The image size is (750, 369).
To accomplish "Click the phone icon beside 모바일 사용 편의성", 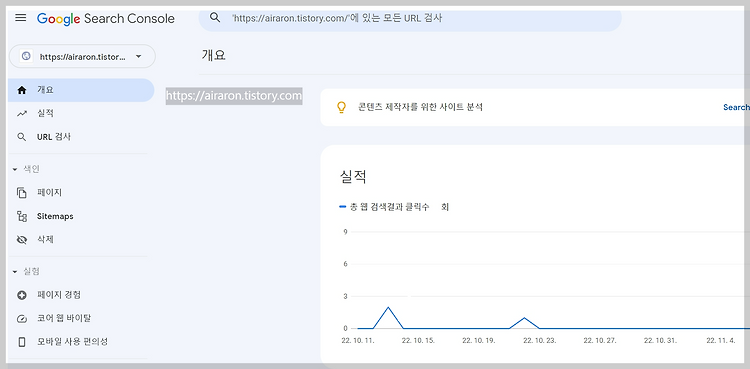I will coord(22,342).
